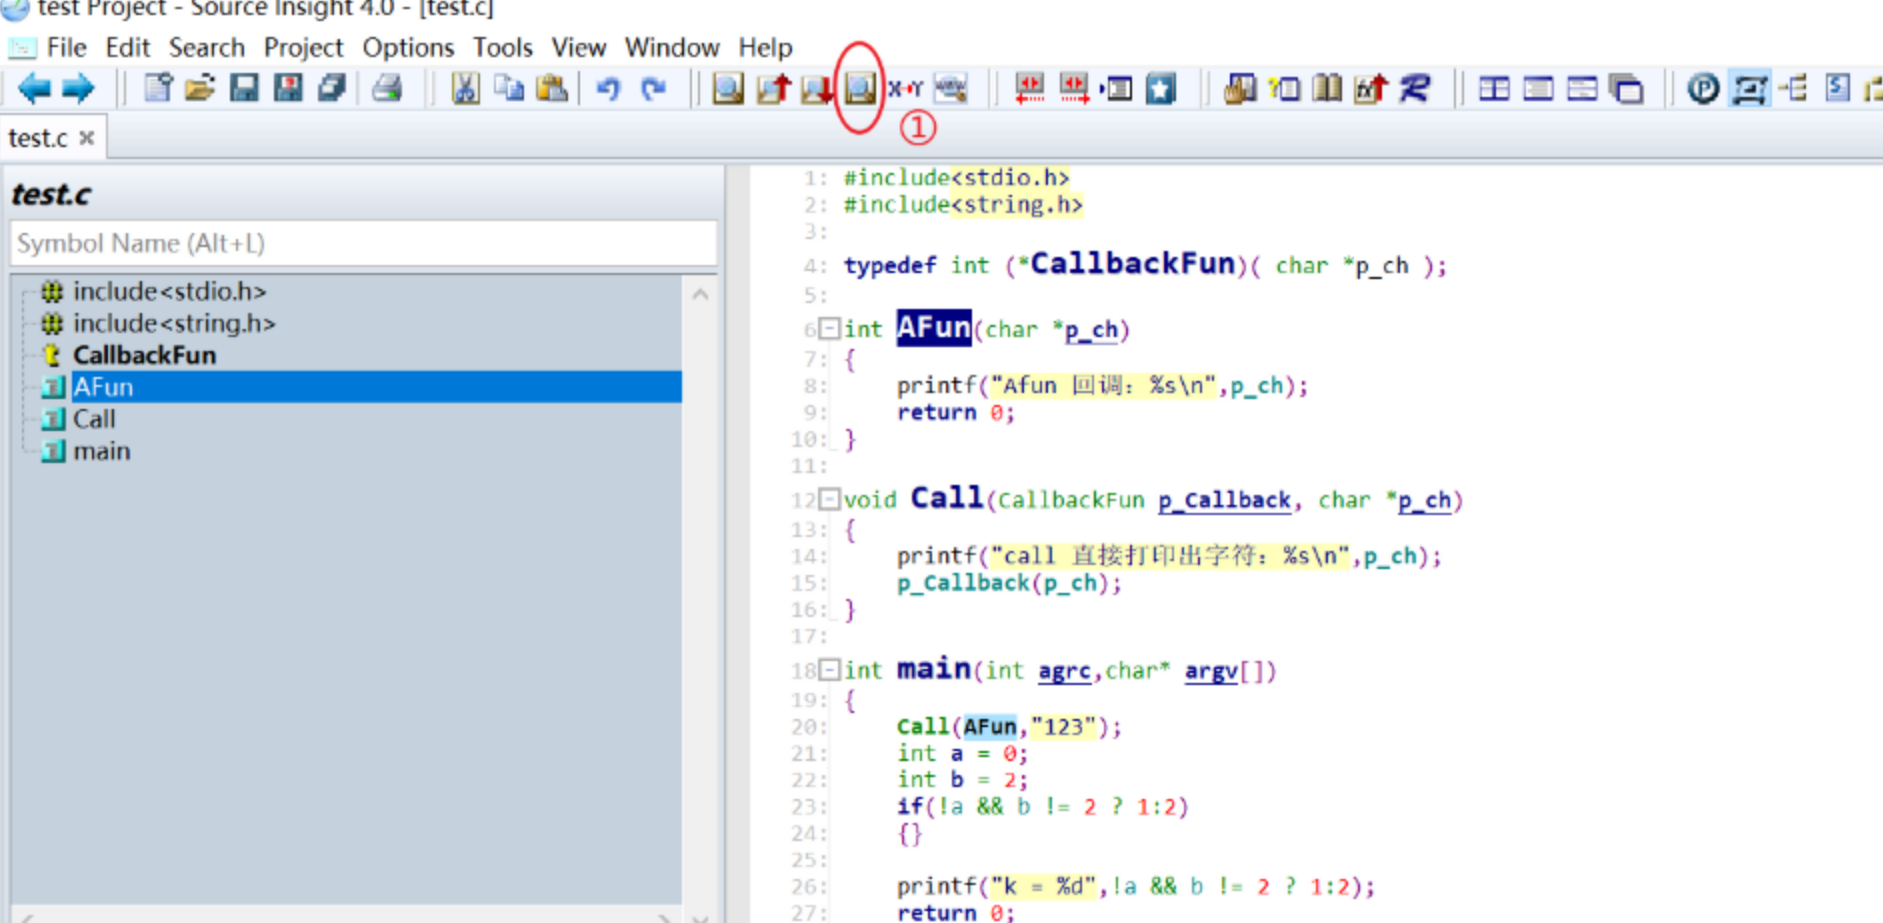Toggle the Project window P icon
Viewport: 1883px width, 923px height.
coord(1703,89)
